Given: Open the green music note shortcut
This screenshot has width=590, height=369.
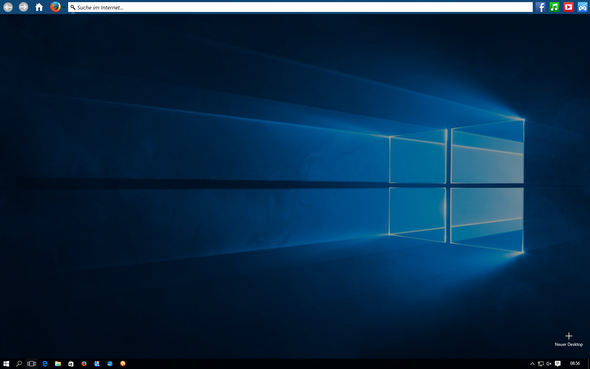Looking at the screenshot, I should [x=554, y=7].
